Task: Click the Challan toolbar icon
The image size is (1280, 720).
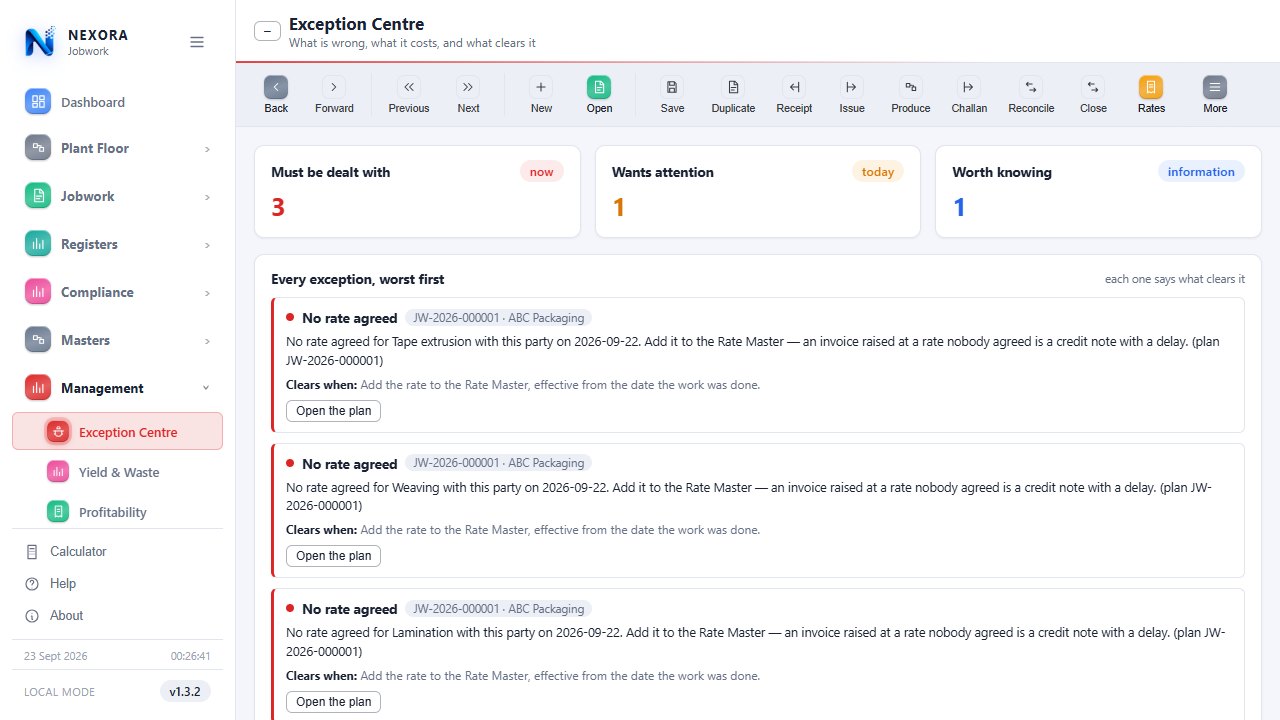Action: coord(968,87)
